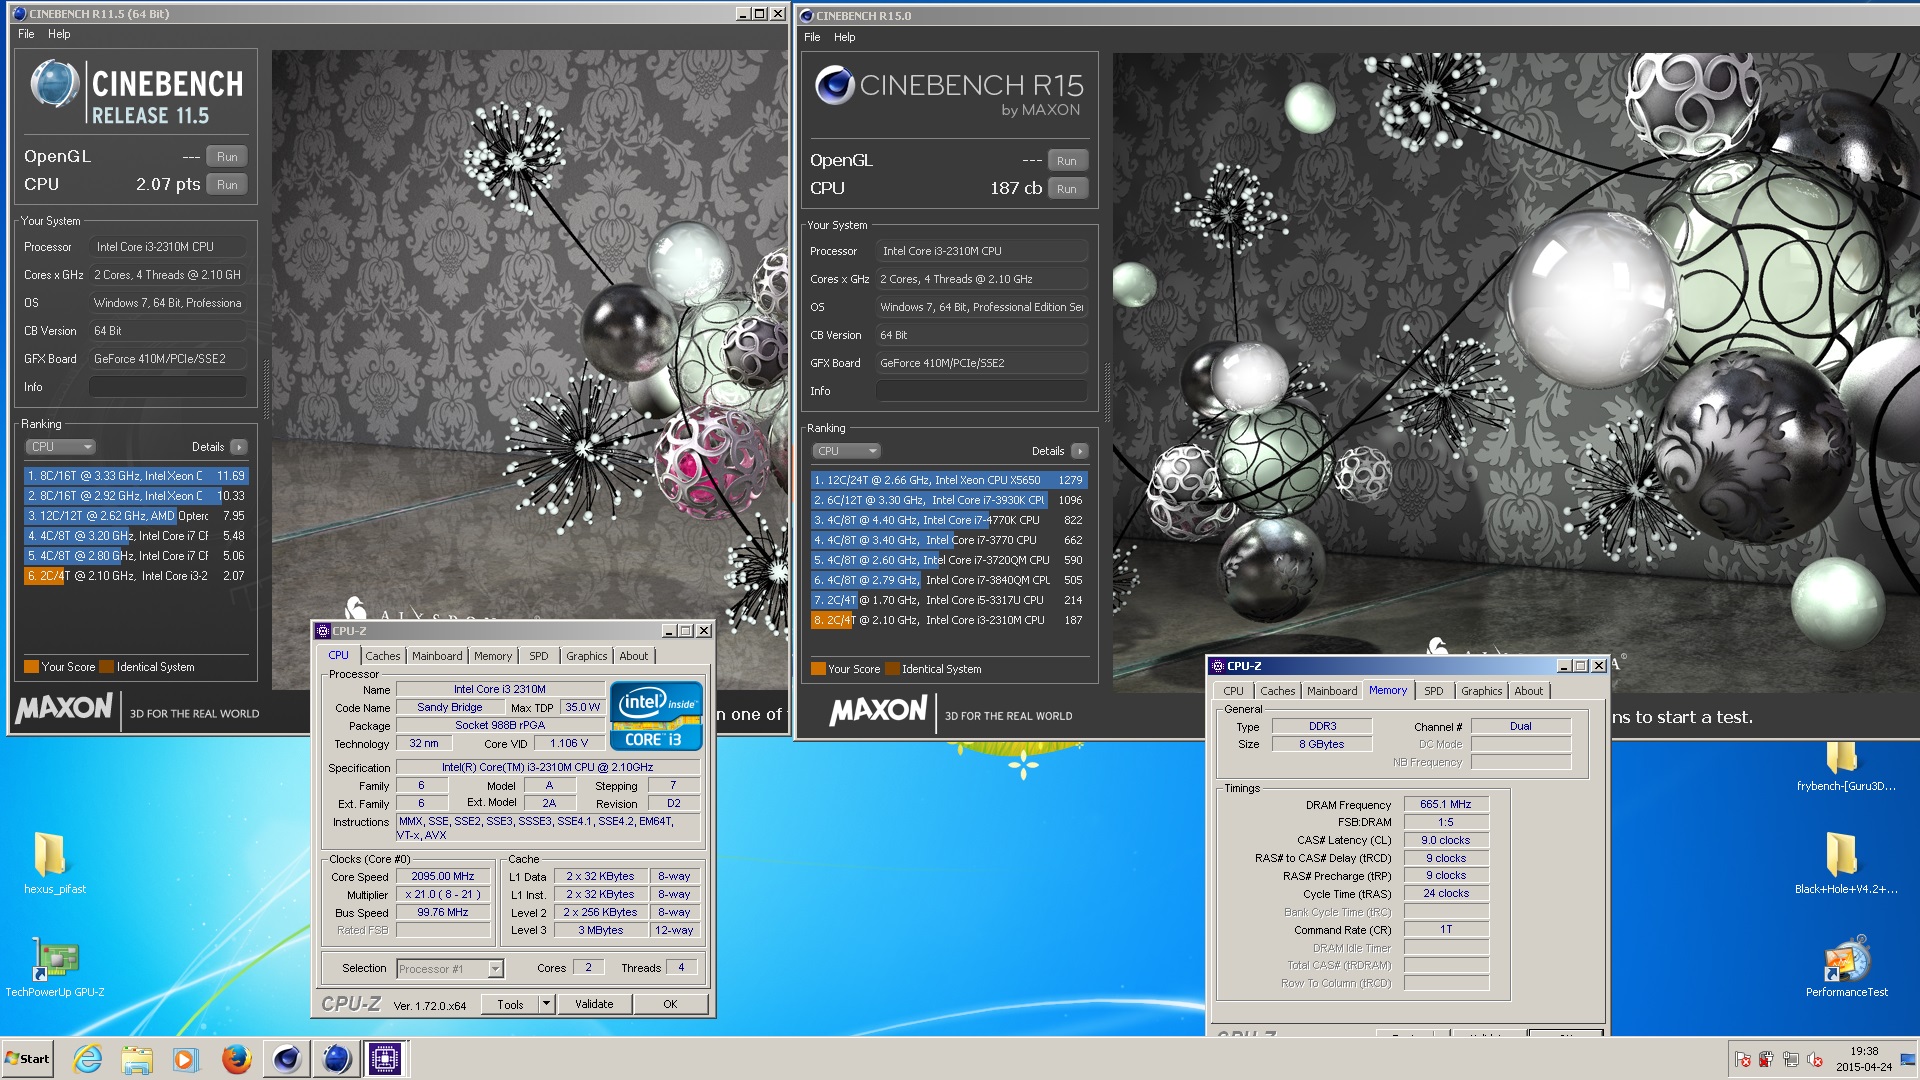Click Intel Core i3 logo in CPU-Z

[x=656, y=716]
